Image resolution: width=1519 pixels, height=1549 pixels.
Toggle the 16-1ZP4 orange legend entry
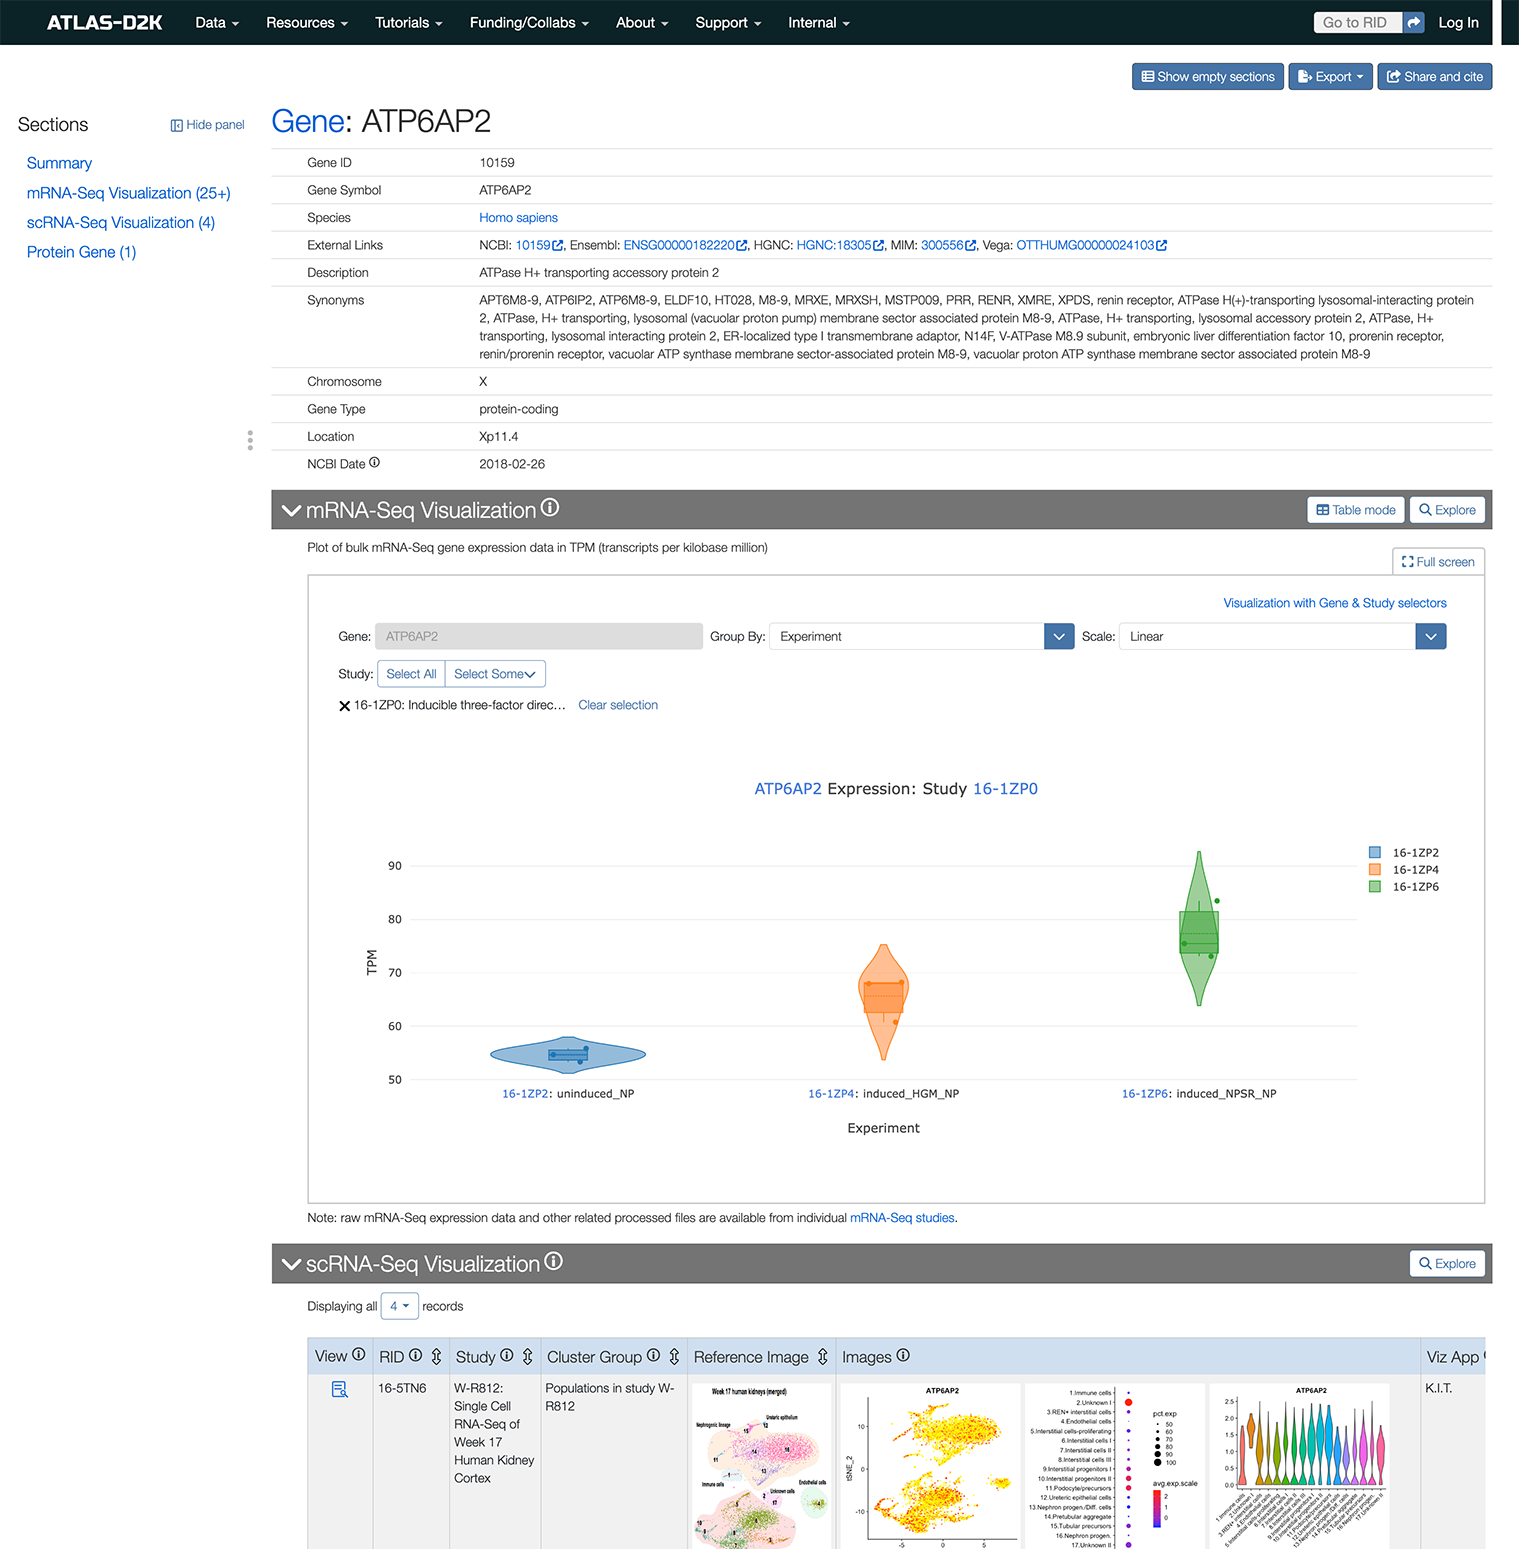pos(1404,870)
